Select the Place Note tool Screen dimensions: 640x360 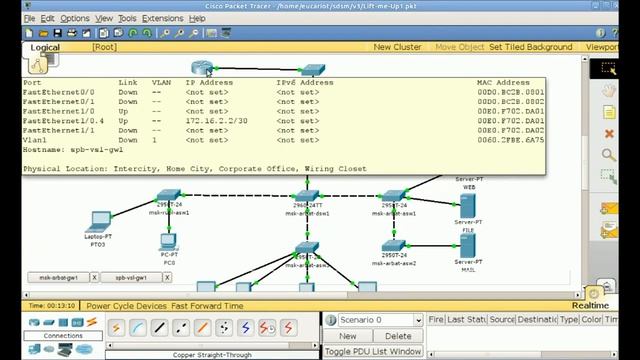click(609, 112)
